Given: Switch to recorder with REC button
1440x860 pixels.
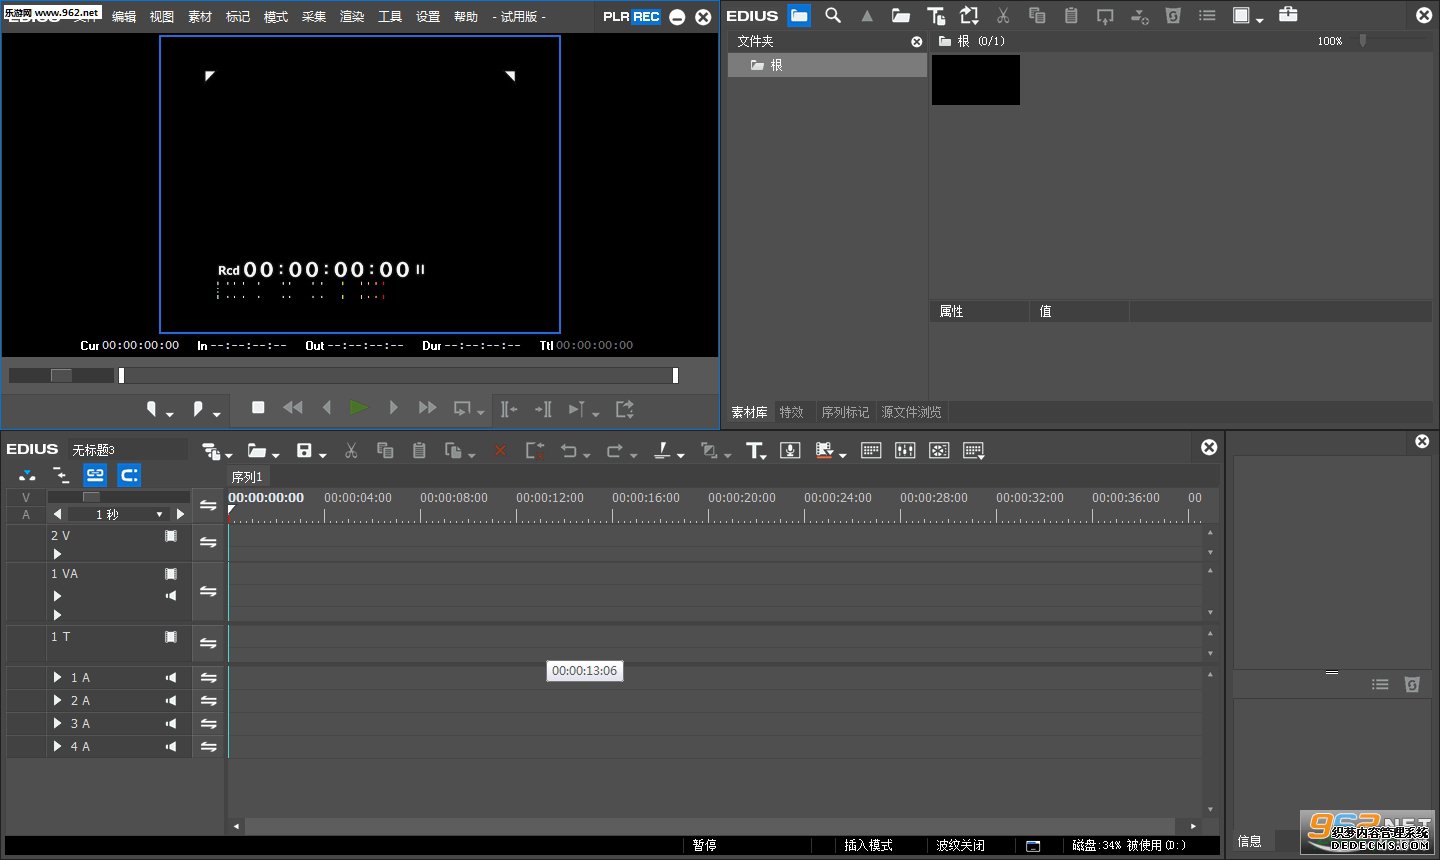Looking at the screenshot, I should [646, 16].
